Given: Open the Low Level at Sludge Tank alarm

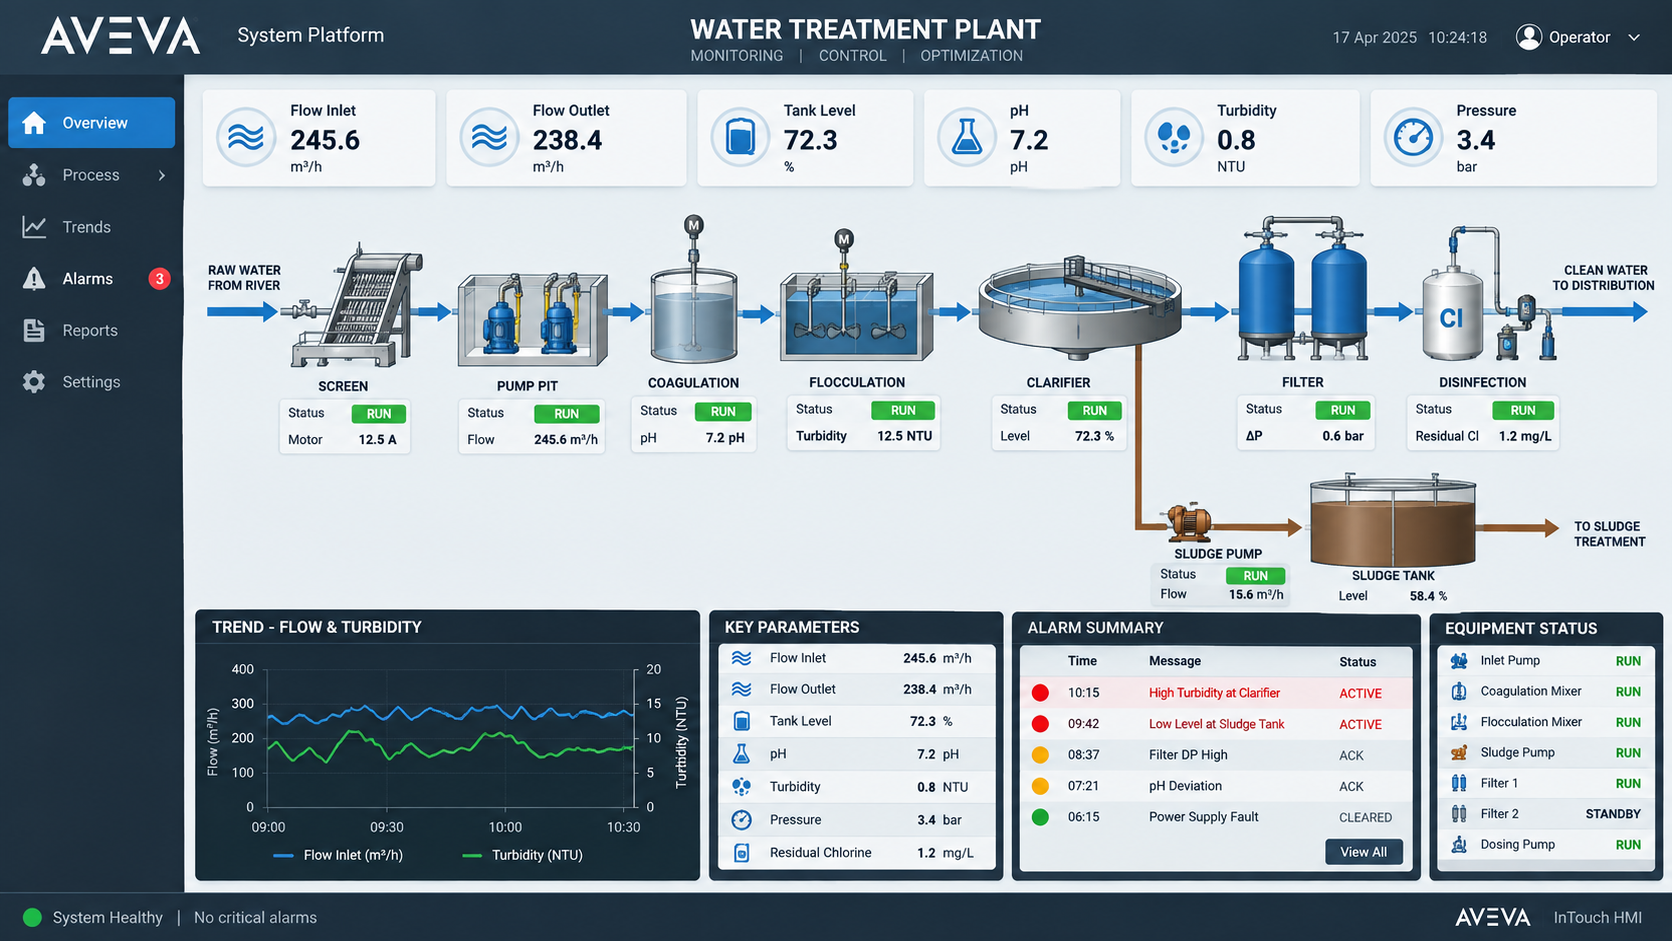Looking at the screenshot, I should (x=1215, y=724).
